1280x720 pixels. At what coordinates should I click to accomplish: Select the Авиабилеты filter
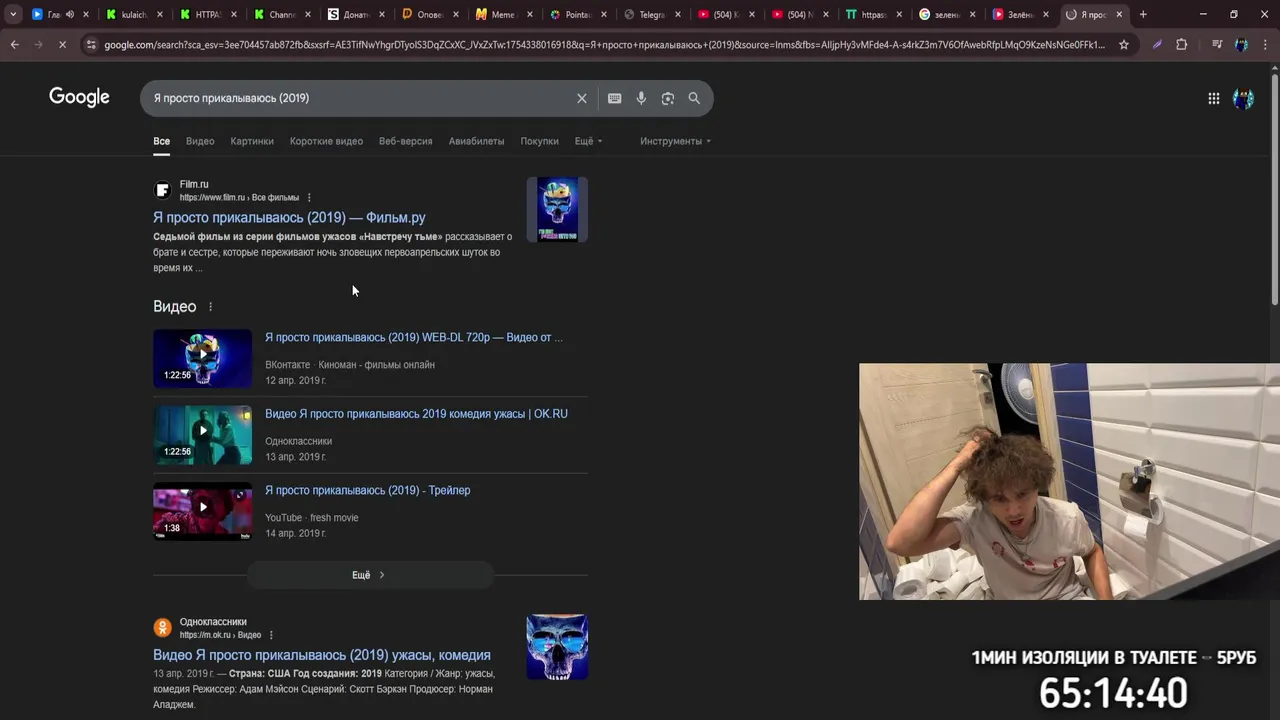coord(476,141)
